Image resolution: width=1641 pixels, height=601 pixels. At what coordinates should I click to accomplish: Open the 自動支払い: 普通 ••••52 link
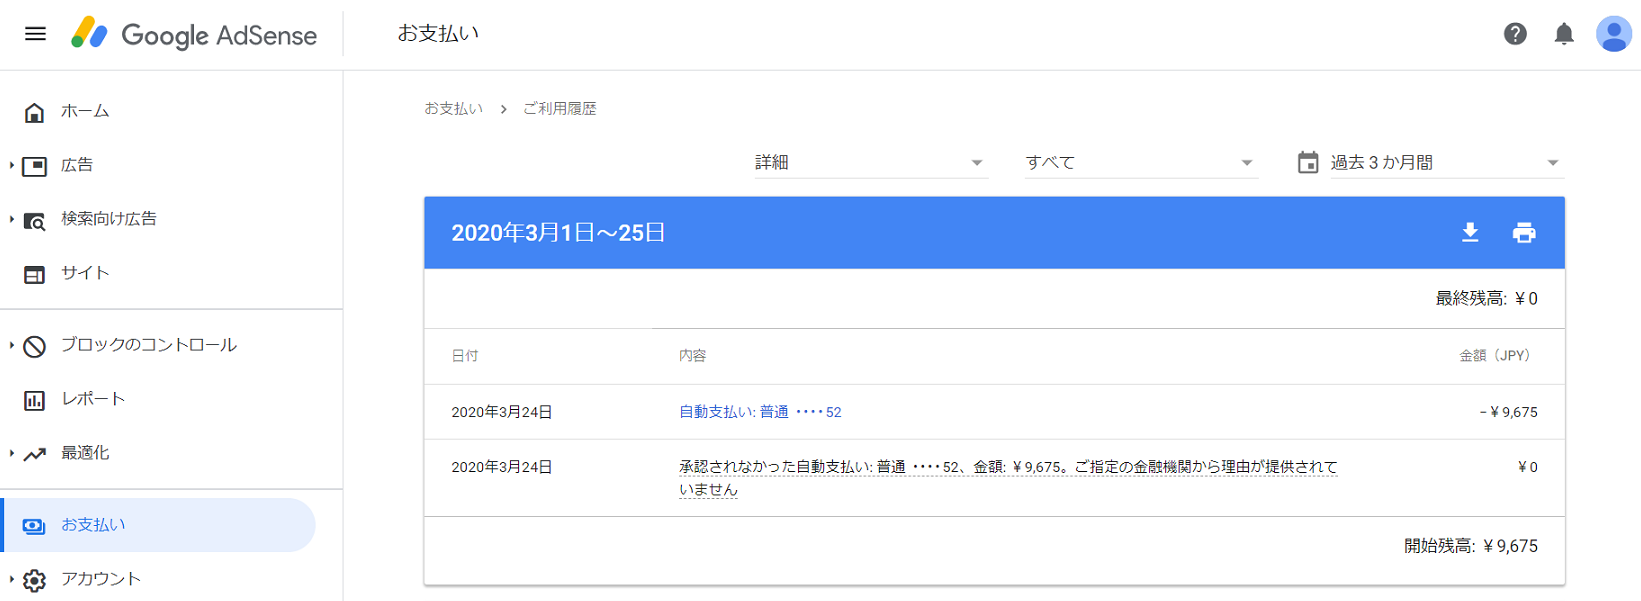pos(759,412)
